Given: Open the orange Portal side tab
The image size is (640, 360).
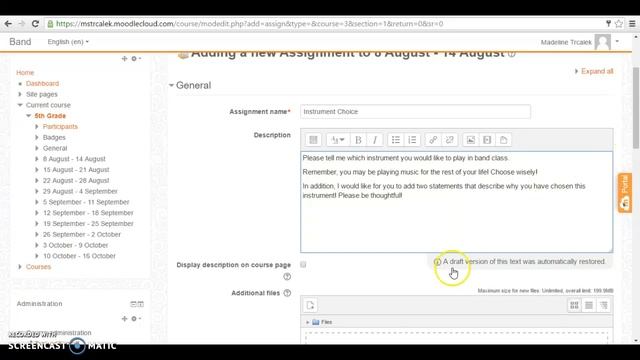Looking at the screenshot, I should click(x=625, y=193).
